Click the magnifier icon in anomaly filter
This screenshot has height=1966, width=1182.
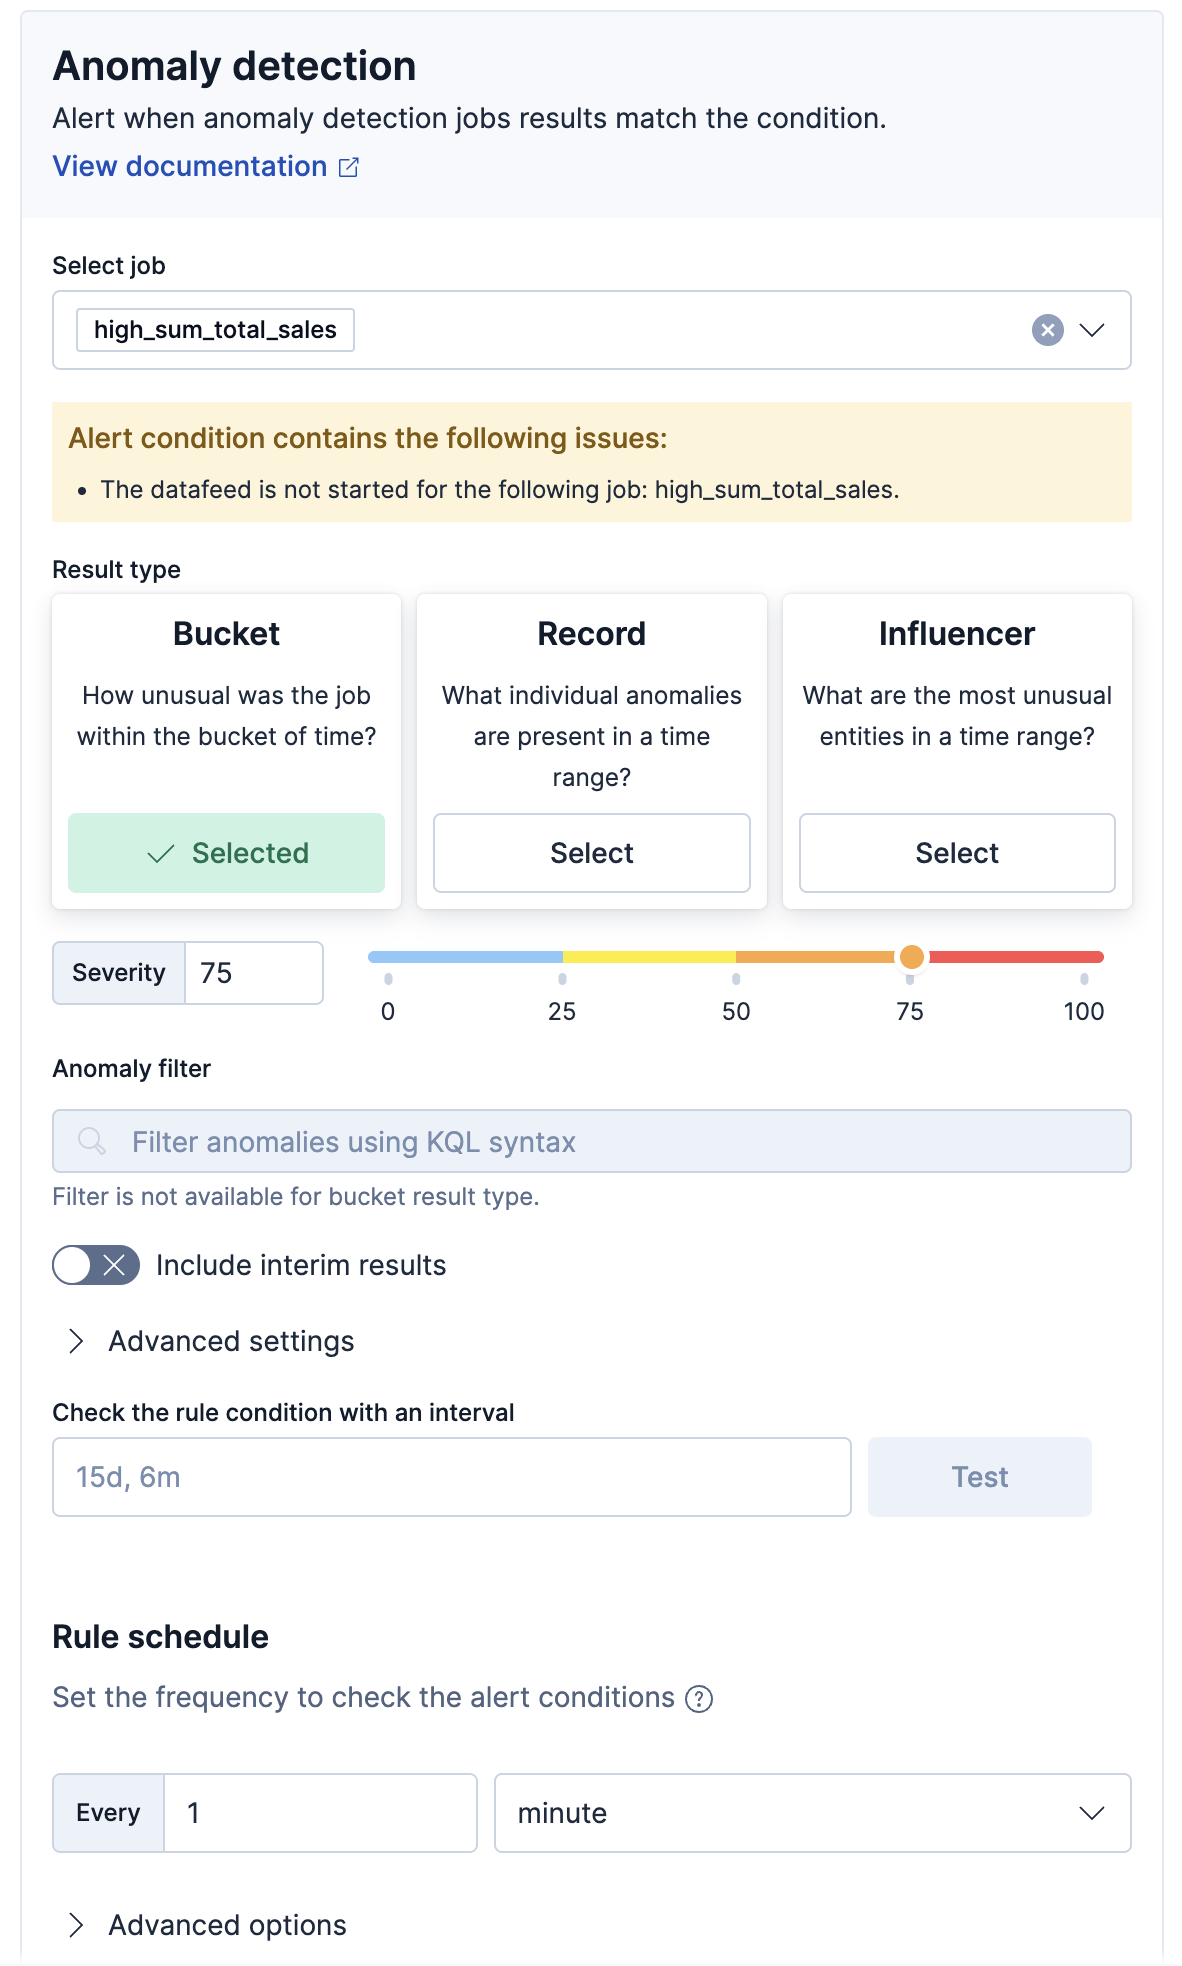[x=91, y=1140]
